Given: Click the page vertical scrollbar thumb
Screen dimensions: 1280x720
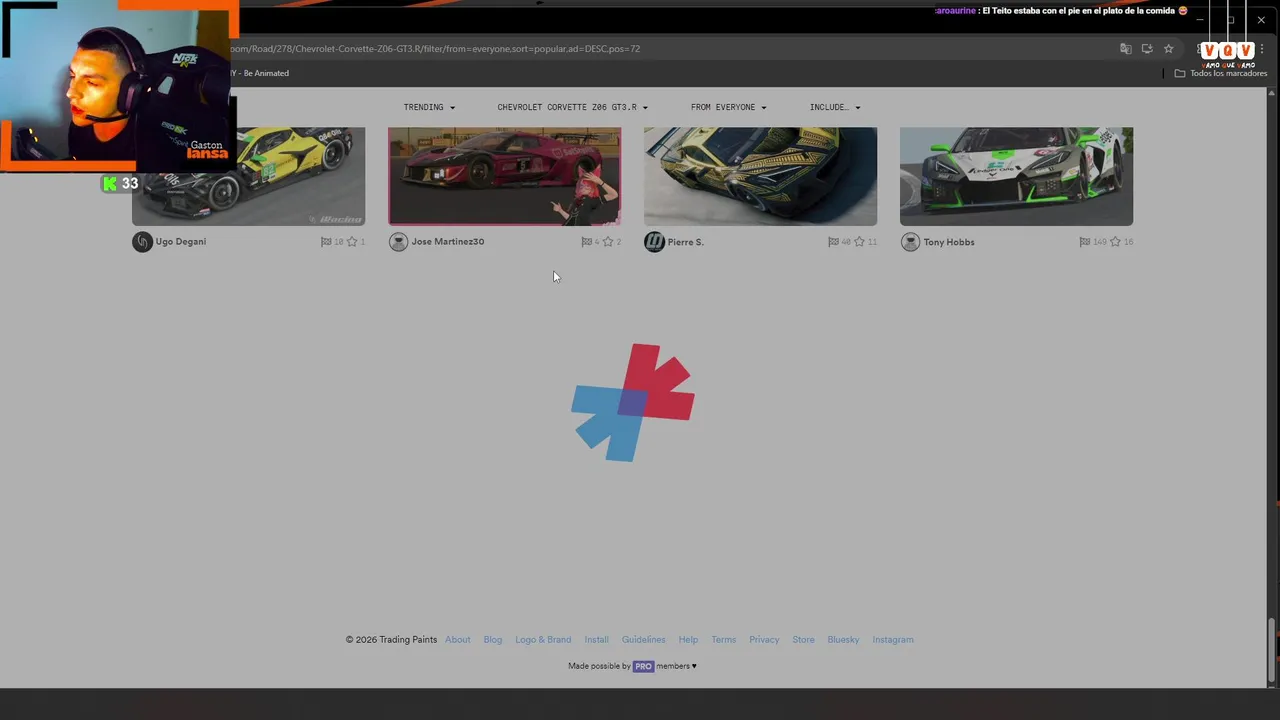Looking at the screenshot, I should pos(1272,650).
